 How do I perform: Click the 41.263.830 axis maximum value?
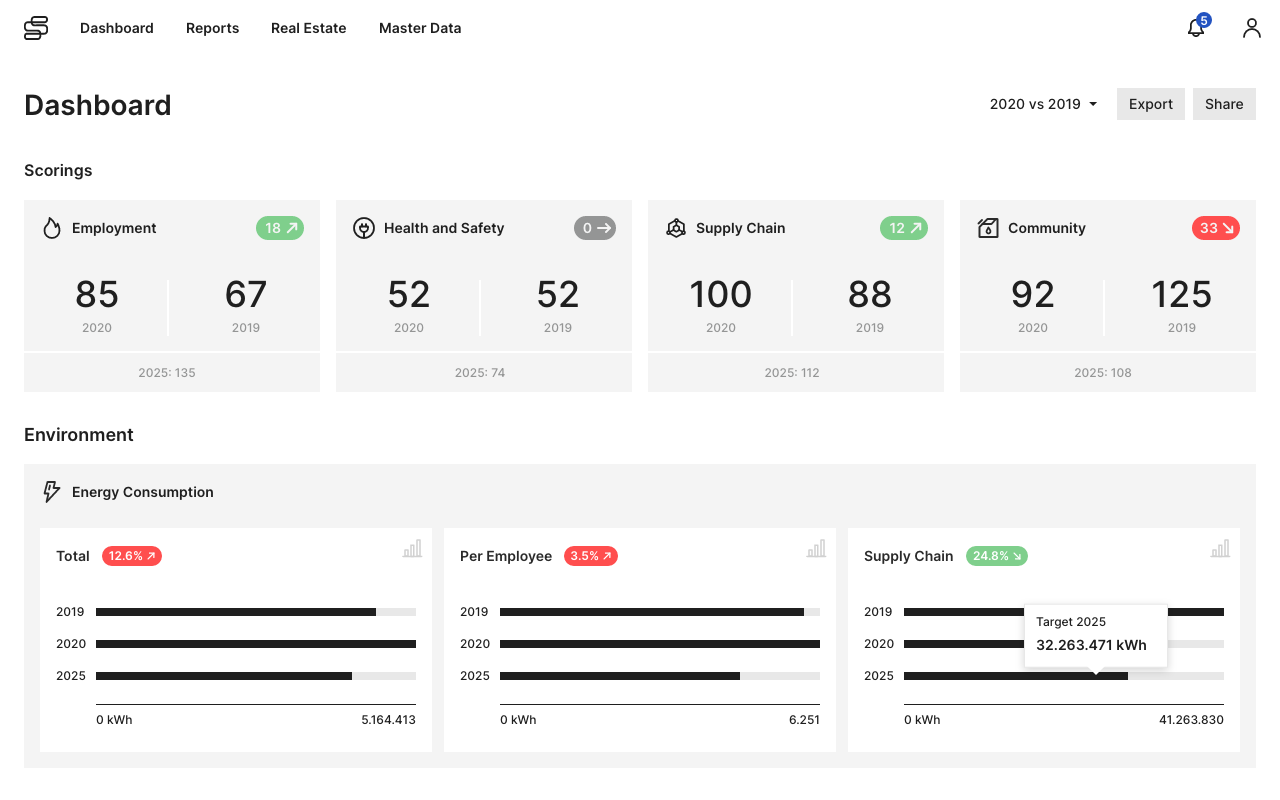coord(1192,720)
